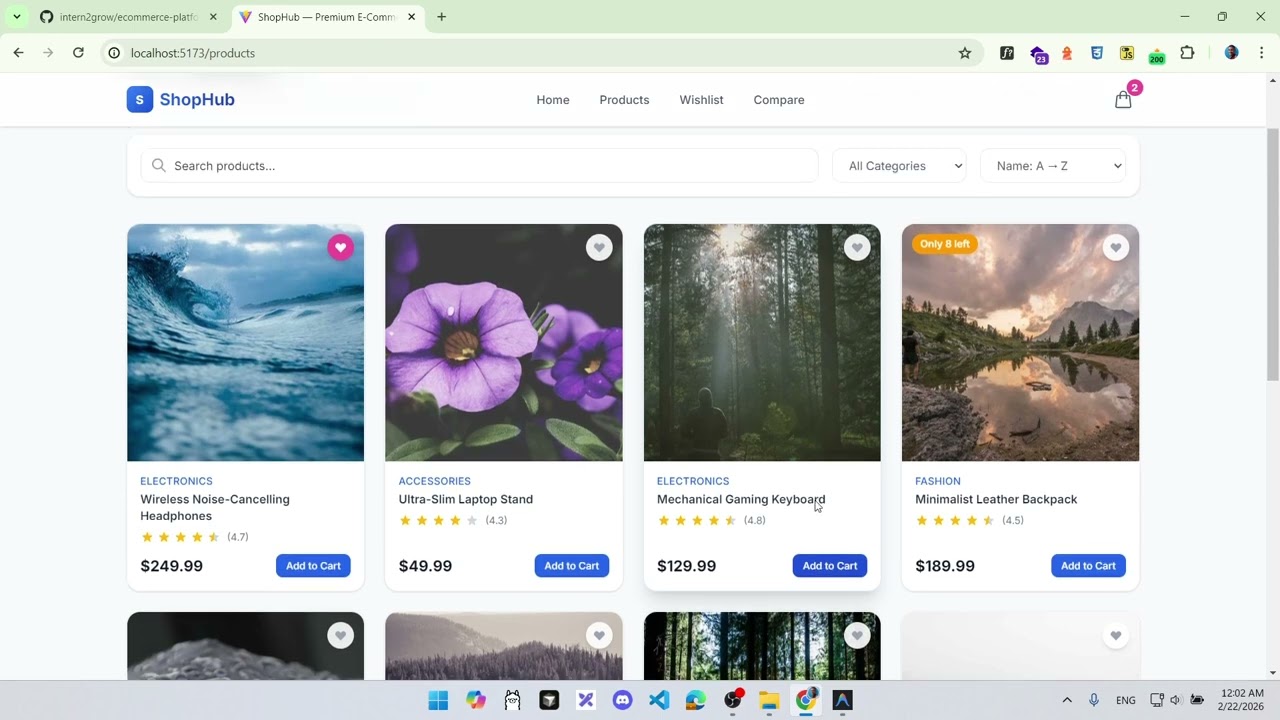
Task: Add Ultra-Slim Laptop Stand to wishlist
Action: click(599, 247)
